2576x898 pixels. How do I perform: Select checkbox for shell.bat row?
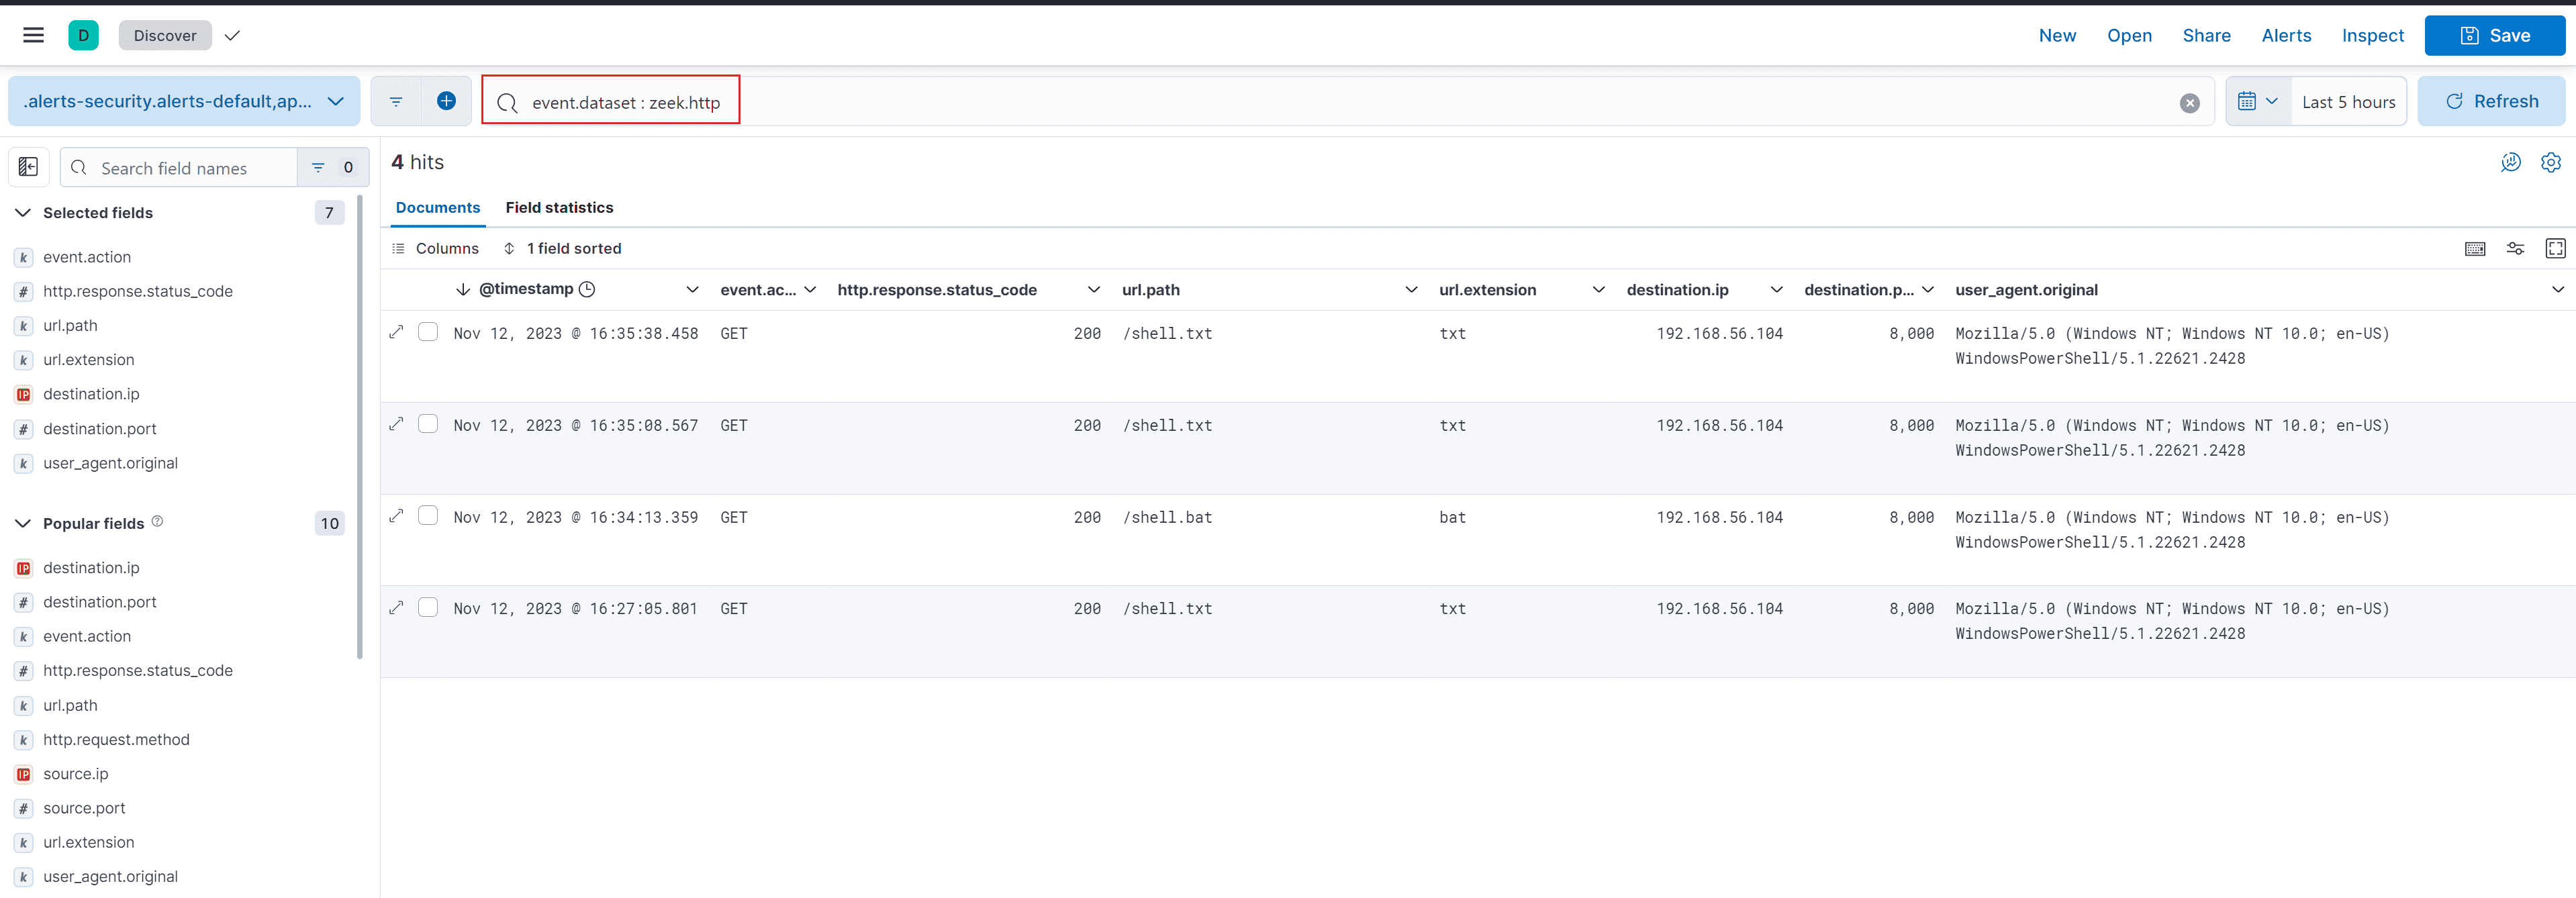tap(428, 516)
